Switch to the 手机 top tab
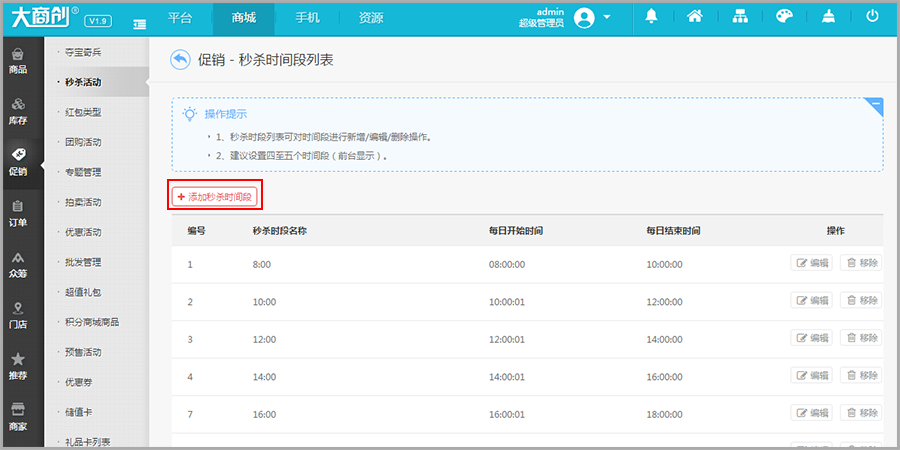The height and width of the screenshot is (450, 900). (x=308, y=18)
